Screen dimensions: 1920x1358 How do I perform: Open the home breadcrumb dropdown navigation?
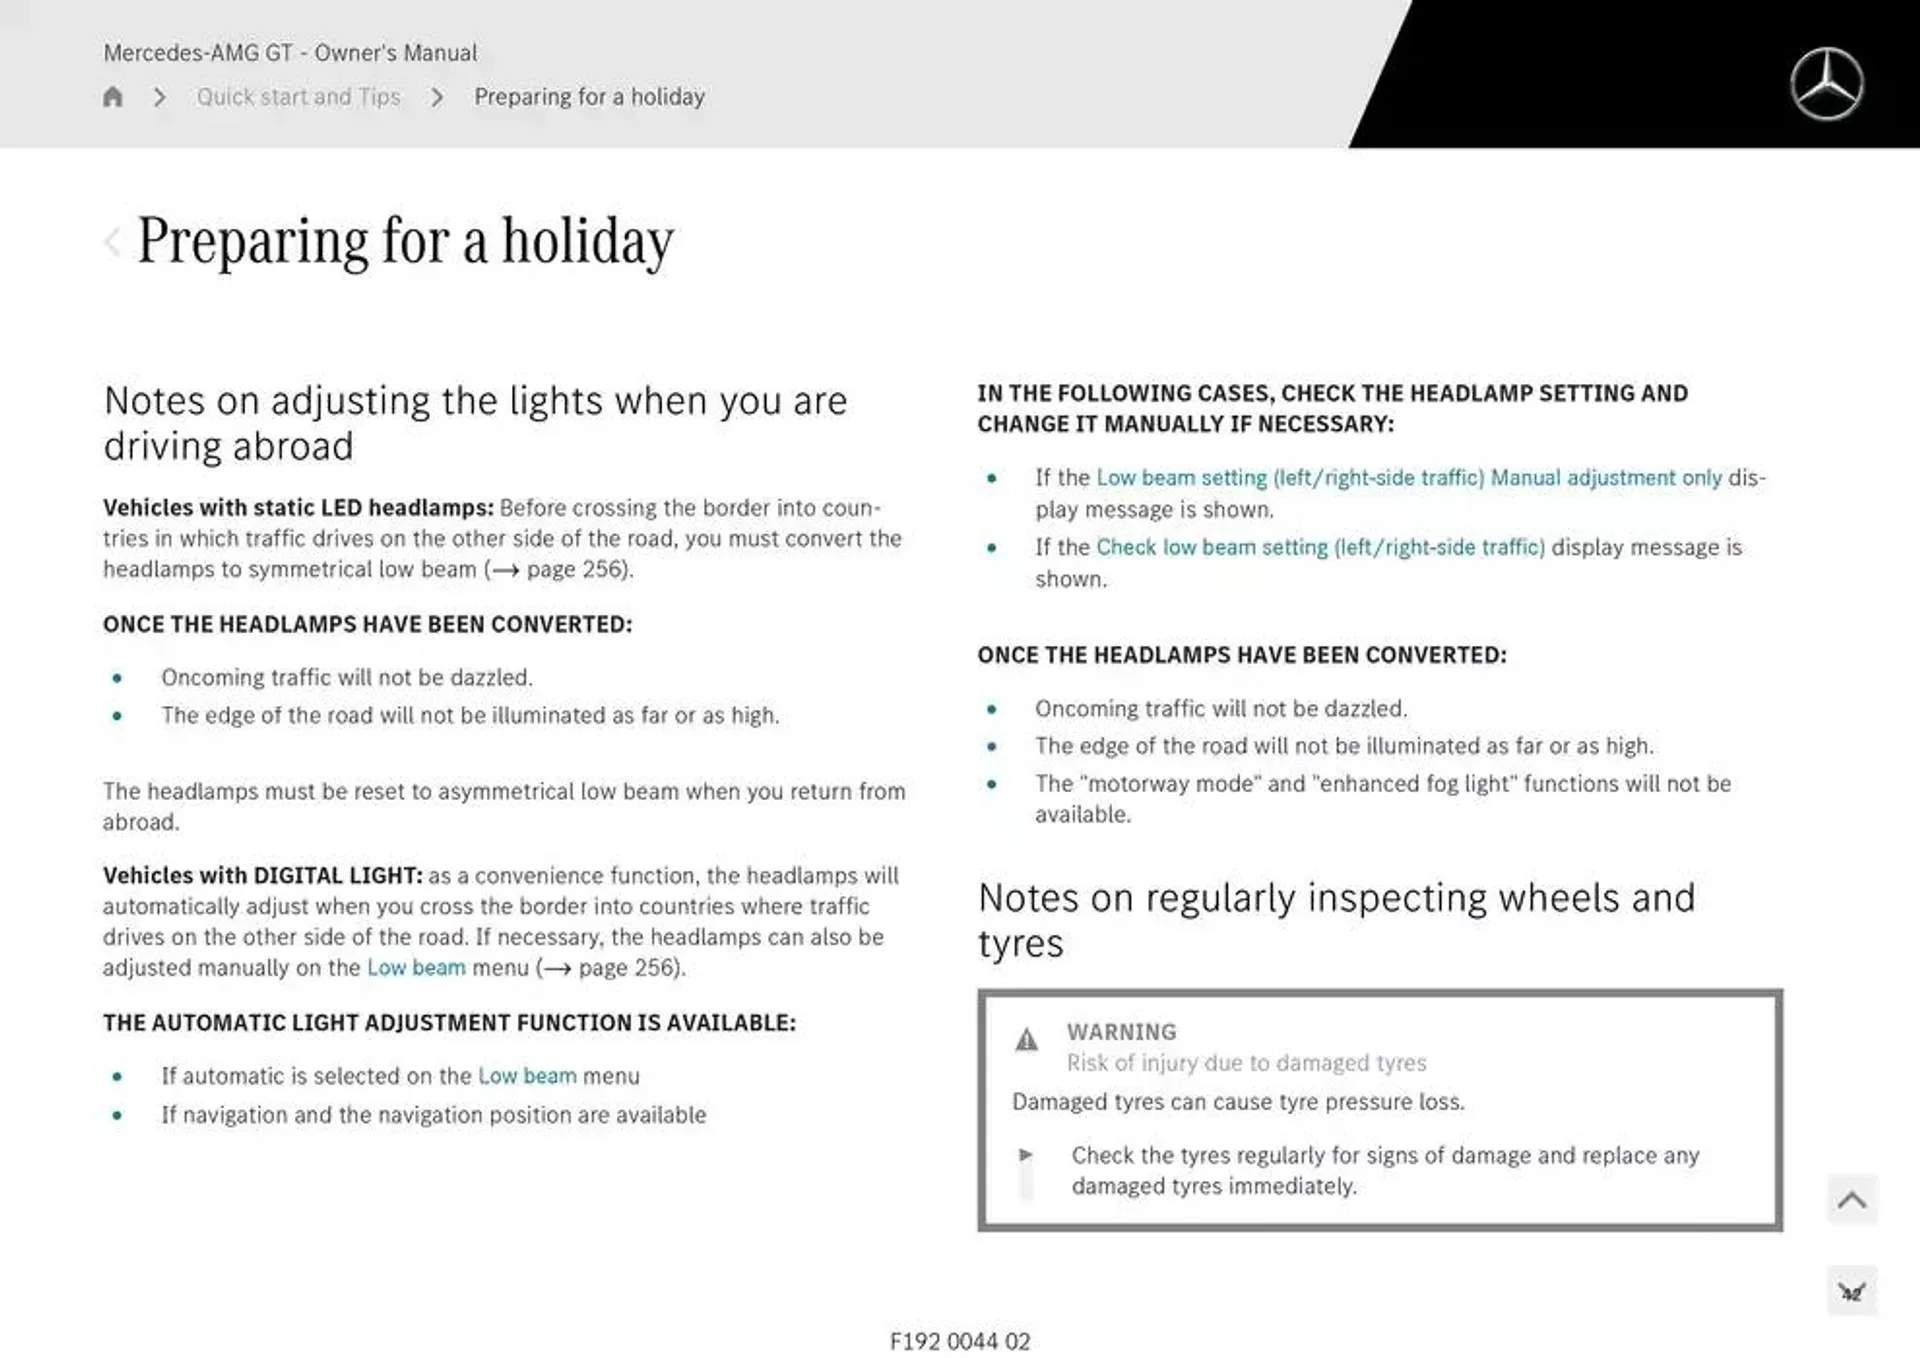coord(112,96)
